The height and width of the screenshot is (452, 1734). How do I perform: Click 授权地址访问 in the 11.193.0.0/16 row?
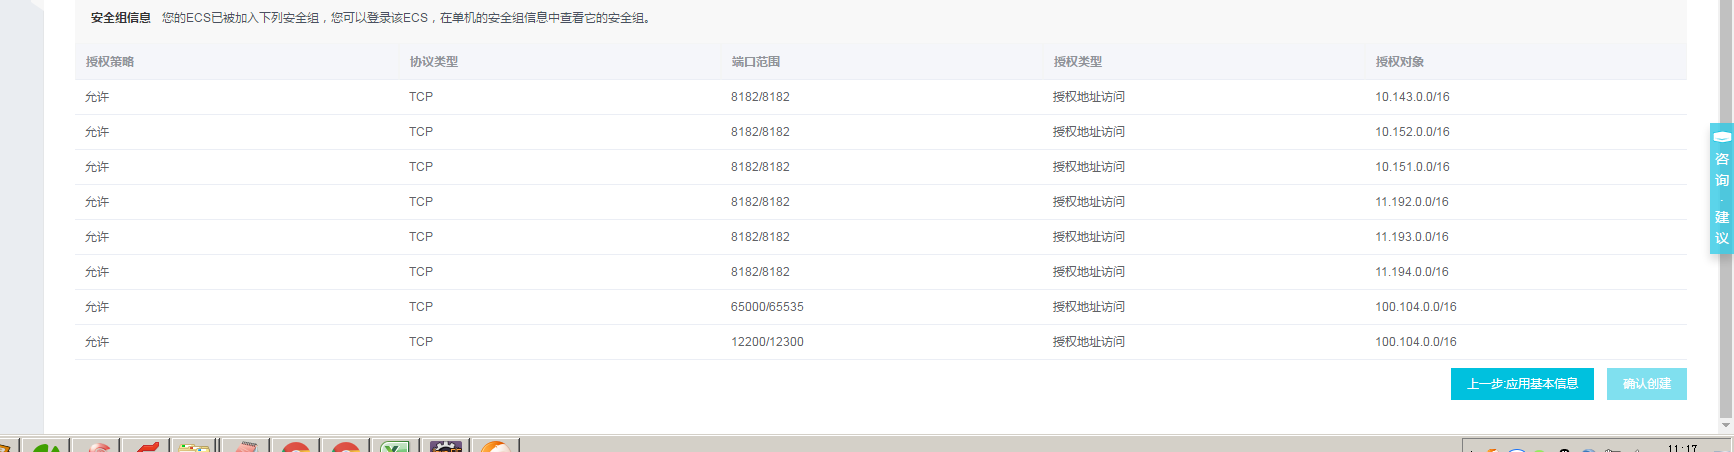[1089, 237]
